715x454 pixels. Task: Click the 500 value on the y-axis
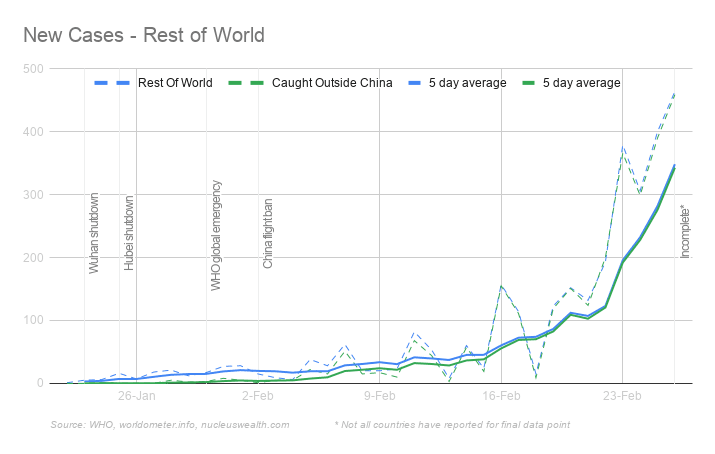point(33,68)
